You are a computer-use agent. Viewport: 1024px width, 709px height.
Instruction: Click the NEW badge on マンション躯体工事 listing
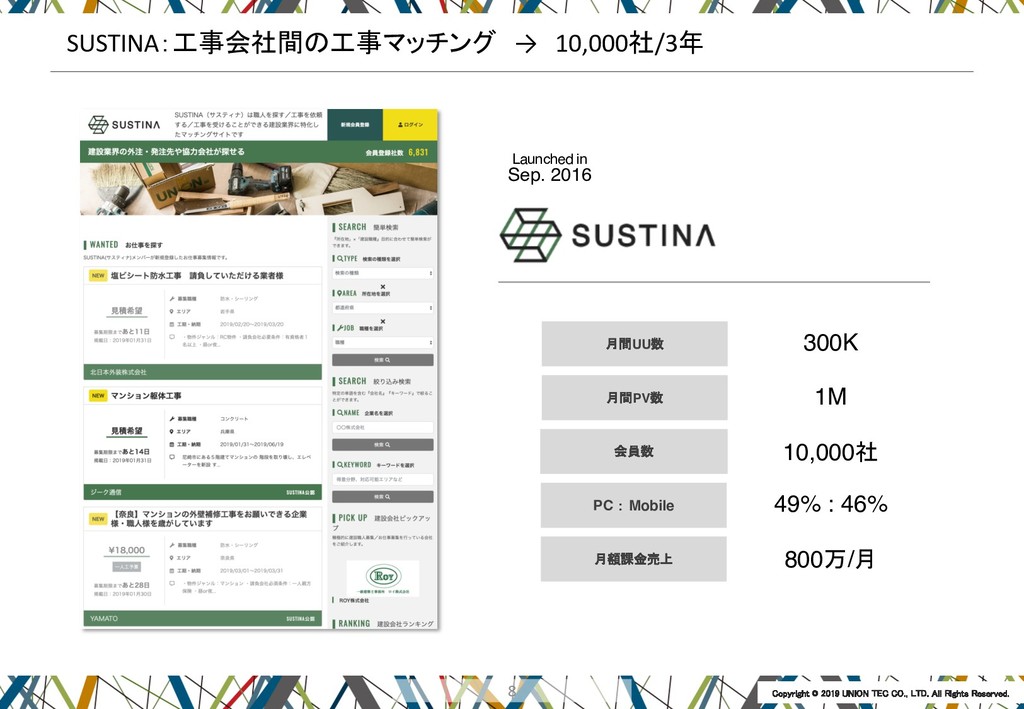click(98, 396)
